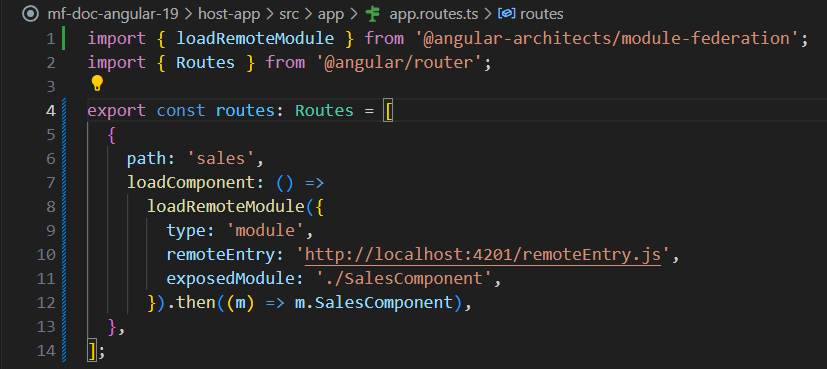Click m.SalesComponent on line 12
This screenshot has height=369, width=827.
click(x=373, y=303)
